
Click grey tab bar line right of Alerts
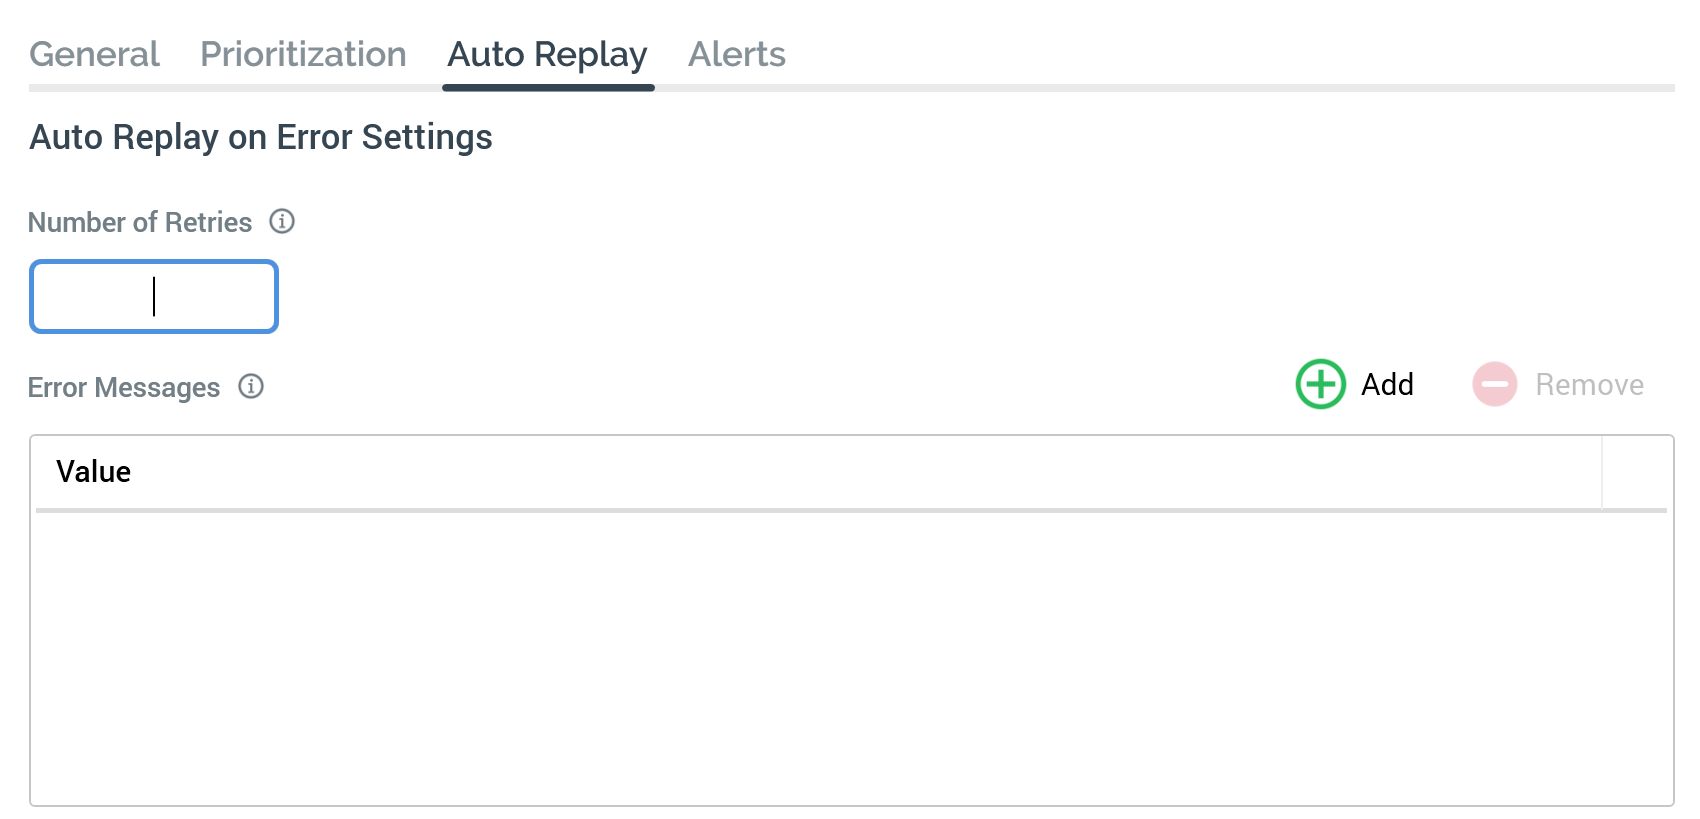tap(1200, 88)
